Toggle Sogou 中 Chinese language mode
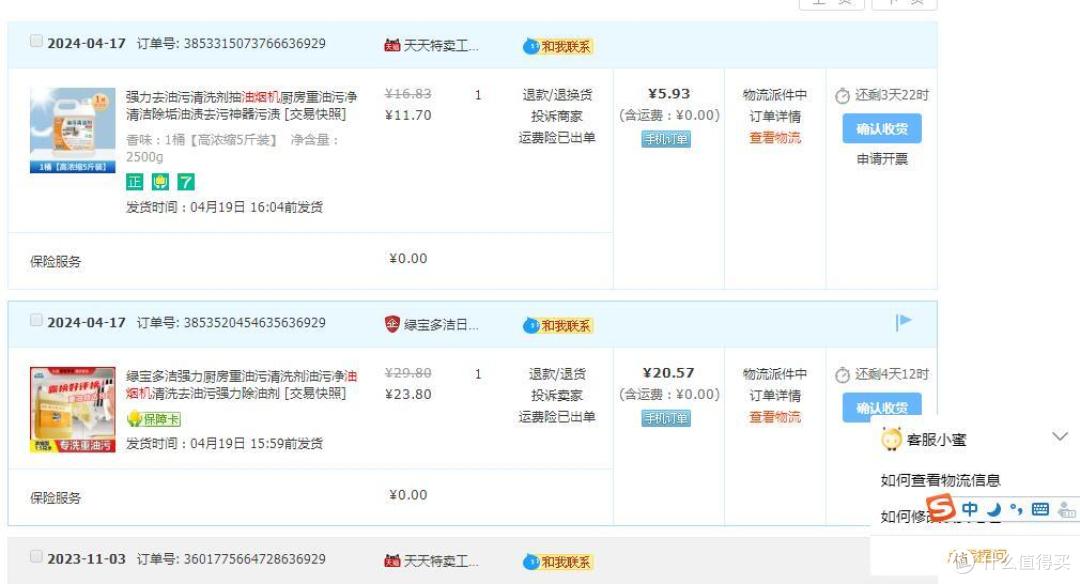Screen dimensions: 1080x584 coord(970,509)
